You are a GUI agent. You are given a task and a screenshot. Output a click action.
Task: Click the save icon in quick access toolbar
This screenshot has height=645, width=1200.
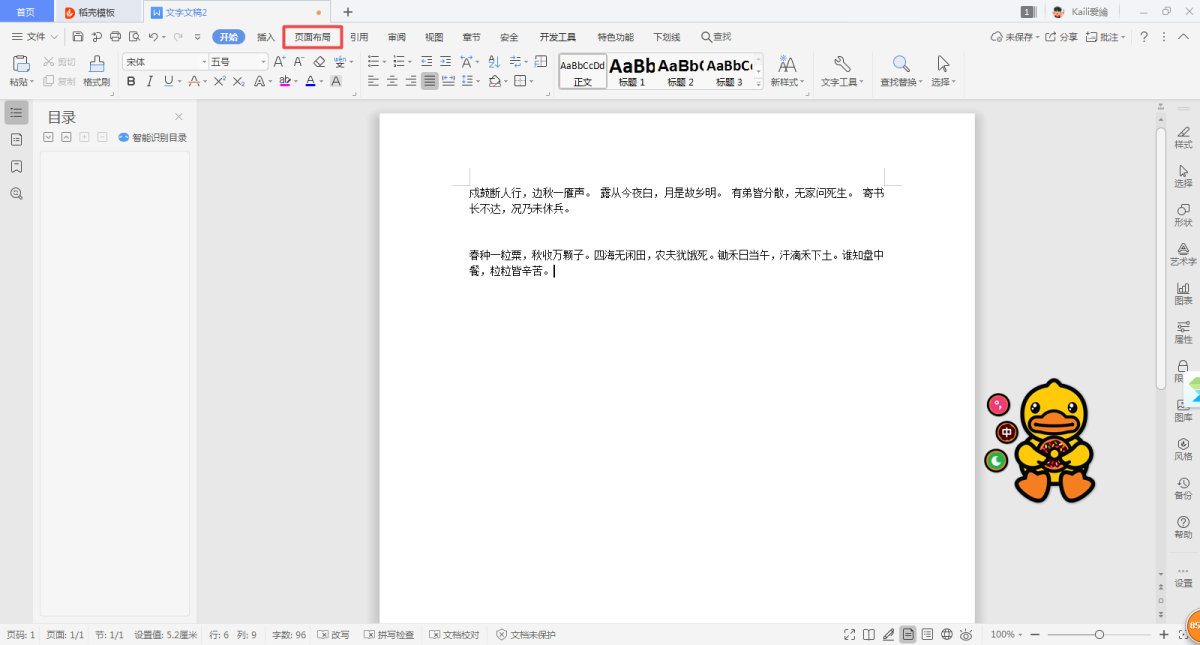(78, 37)
